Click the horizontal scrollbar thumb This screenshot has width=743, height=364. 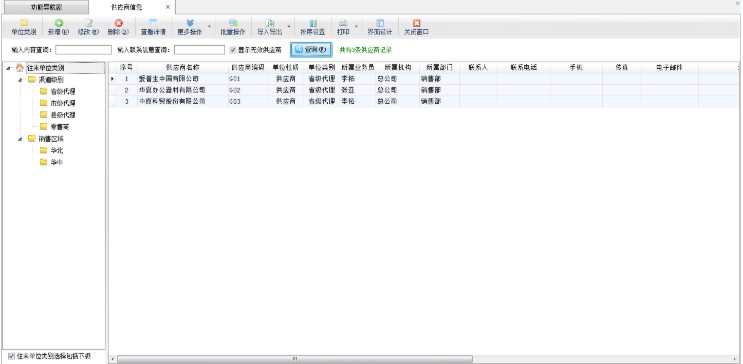[295, 359]
